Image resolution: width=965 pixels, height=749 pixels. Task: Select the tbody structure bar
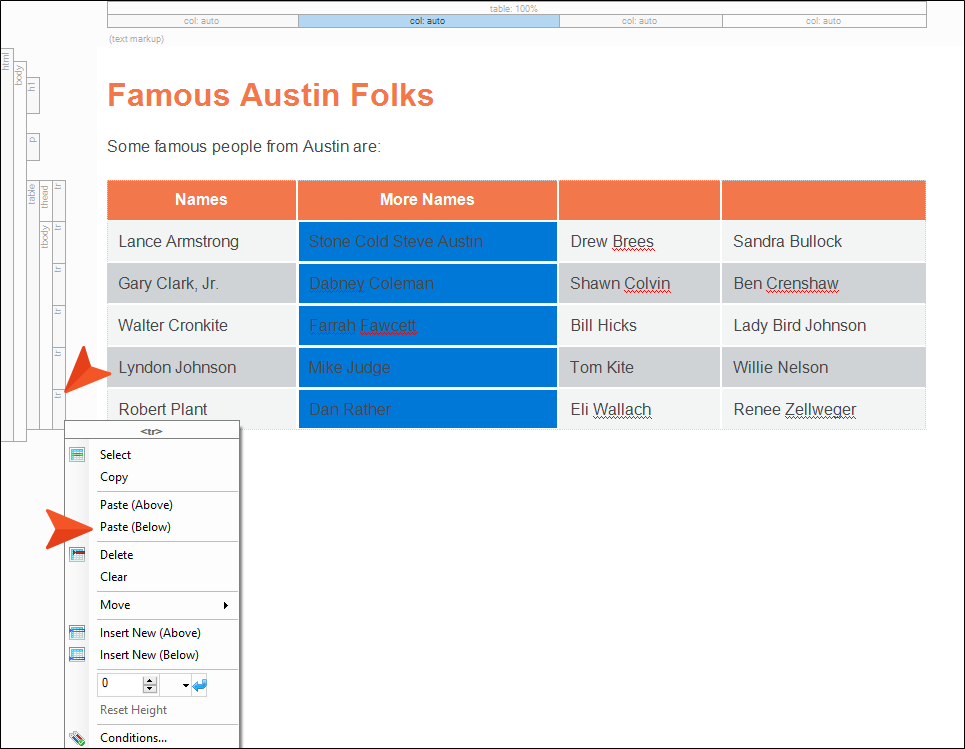46,325
